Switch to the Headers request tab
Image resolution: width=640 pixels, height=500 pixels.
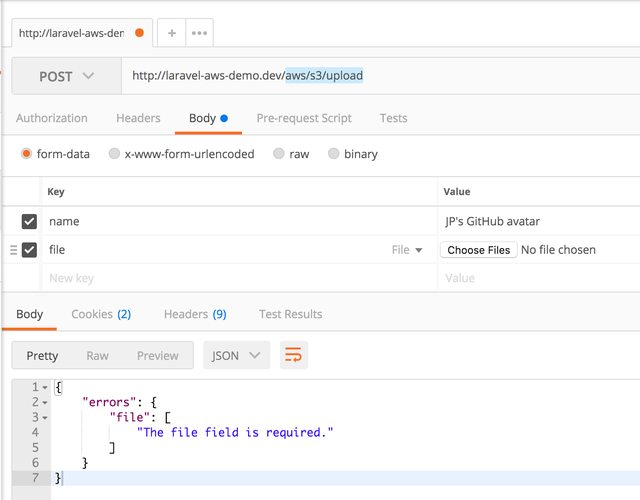(x=138, y=118)
